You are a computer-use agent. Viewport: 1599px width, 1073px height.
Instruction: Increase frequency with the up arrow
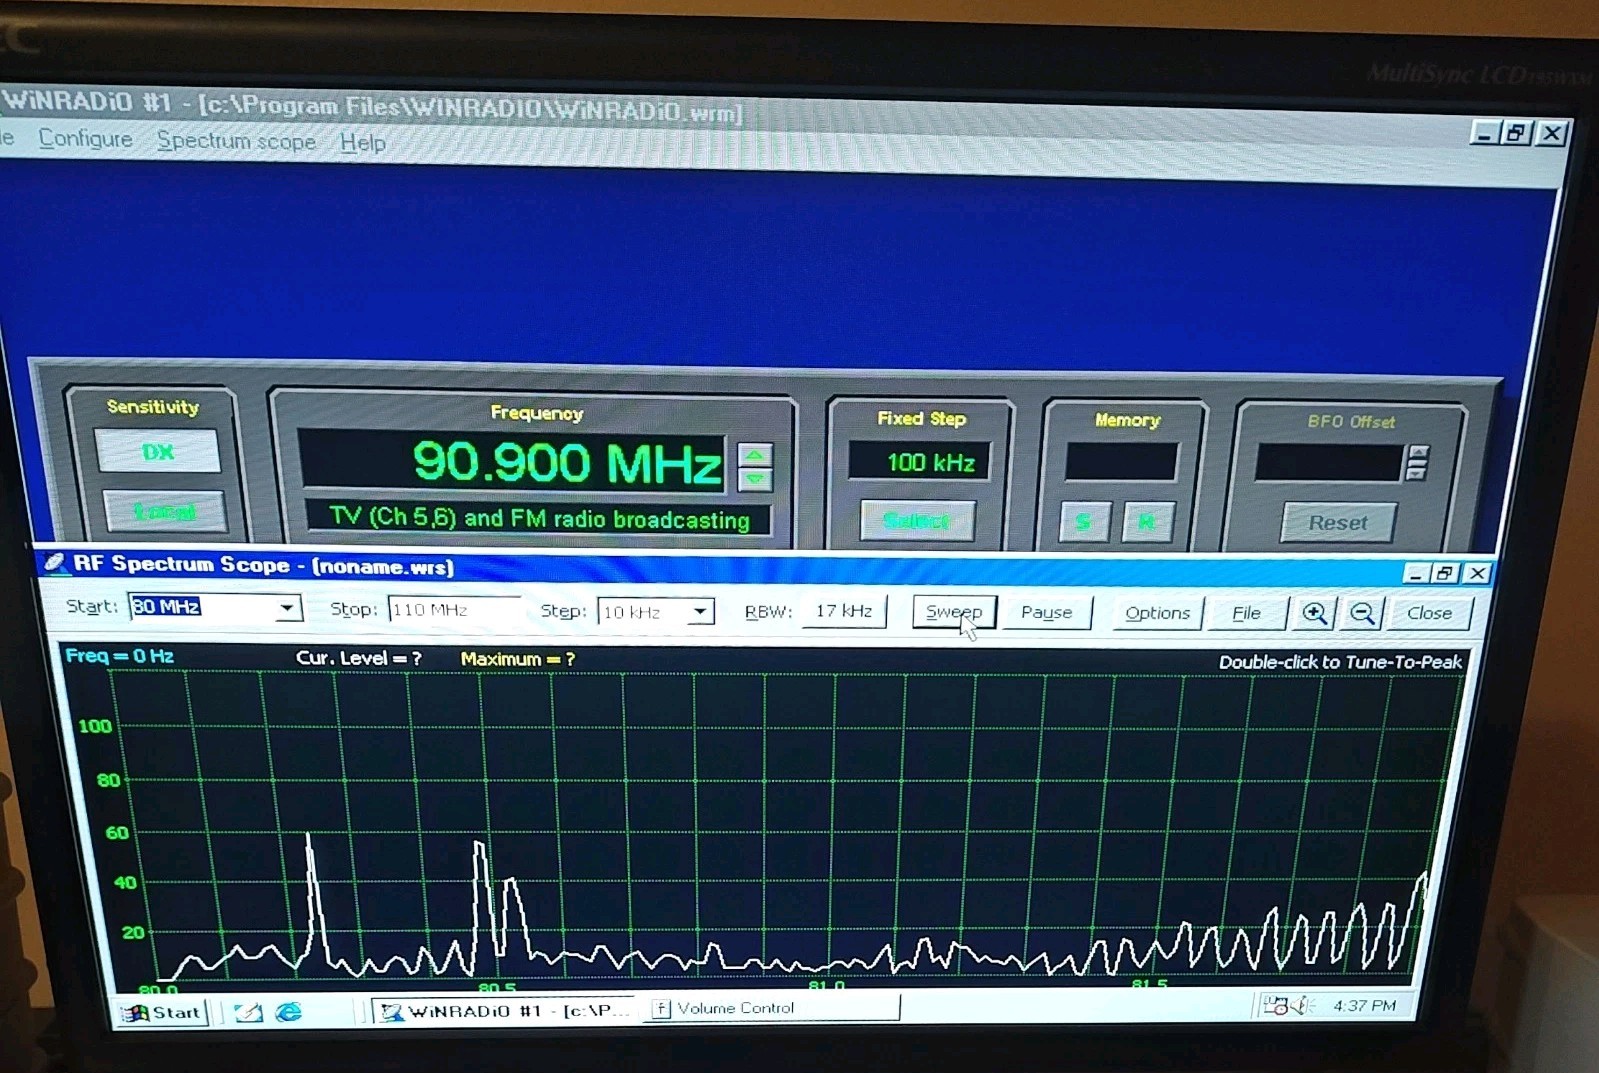755,455
